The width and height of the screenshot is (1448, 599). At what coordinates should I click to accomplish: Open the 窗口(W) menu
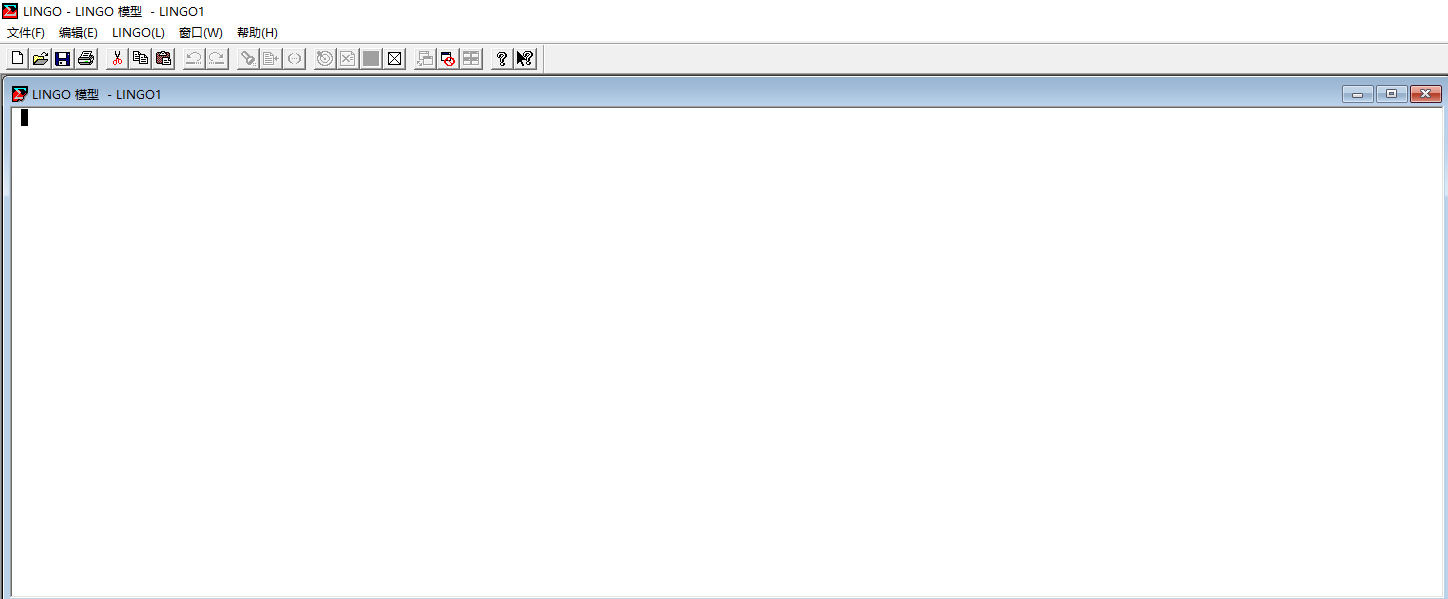pos(200,33)
